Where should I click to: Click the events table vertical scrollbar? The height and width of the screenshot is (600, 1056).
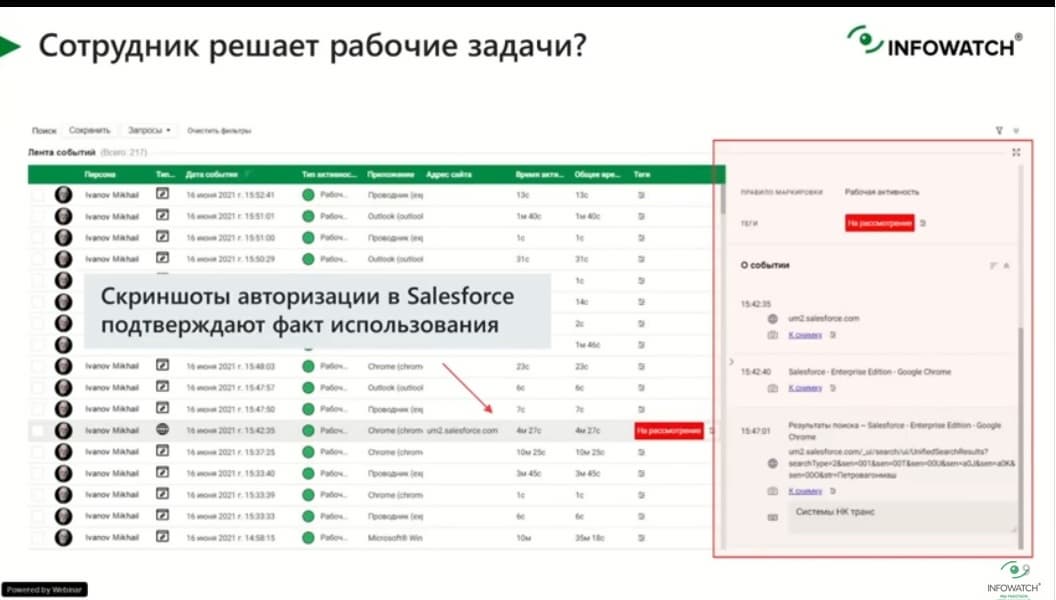click(x=723, y=198)
